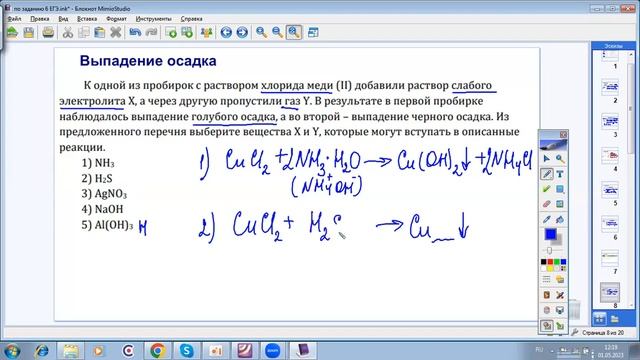Choose the green color swatch

(x=557, y=262)
